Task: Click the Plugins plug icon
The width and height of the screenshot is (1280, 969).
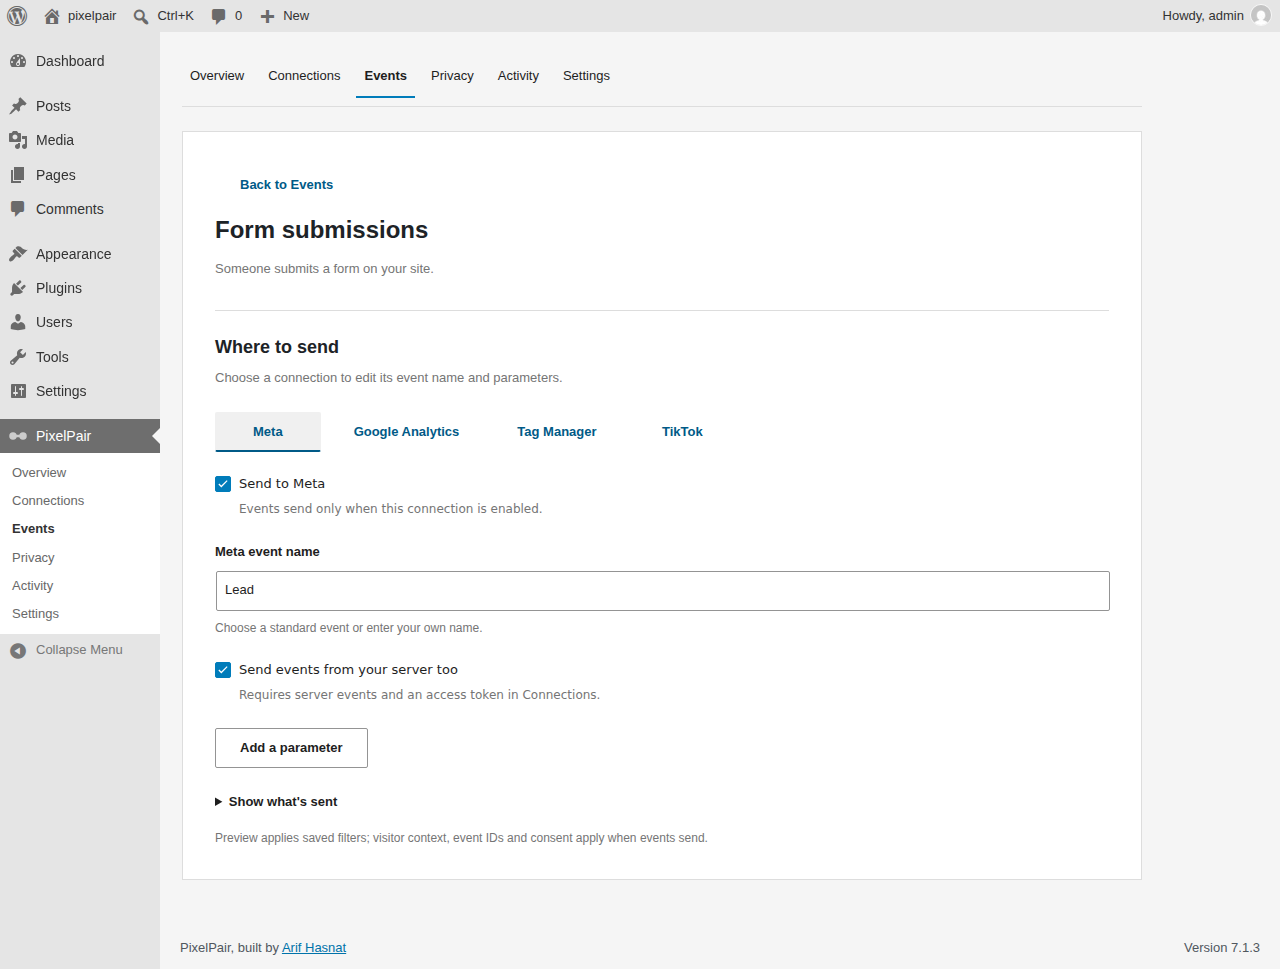Action: coord(18,288)
